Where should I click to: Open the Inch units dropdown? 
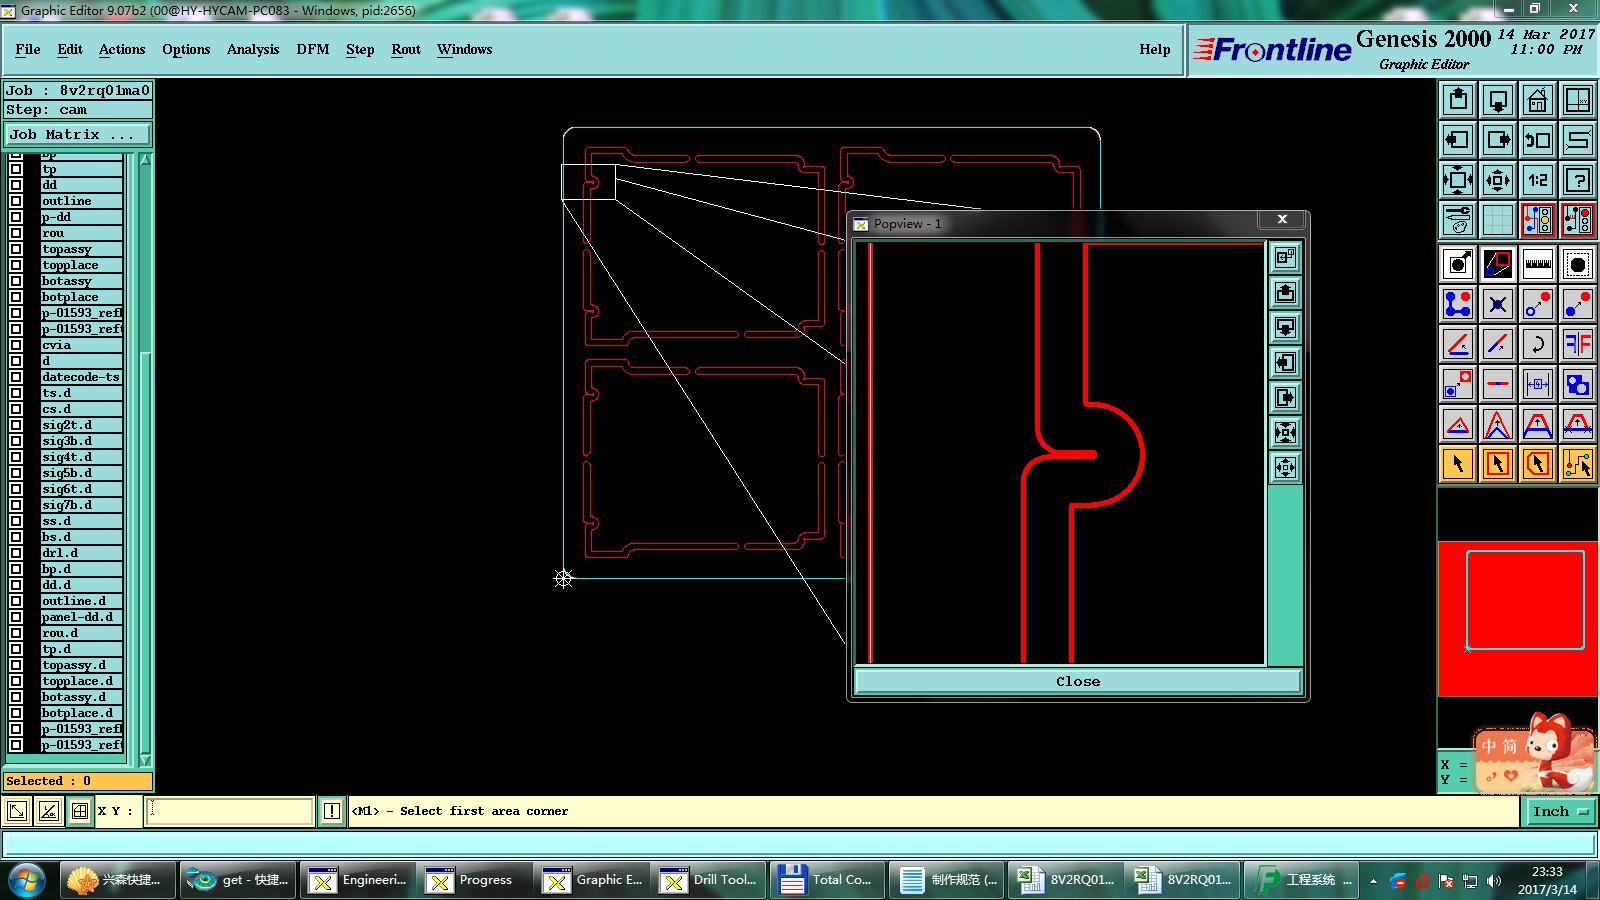pos(1560,811)
